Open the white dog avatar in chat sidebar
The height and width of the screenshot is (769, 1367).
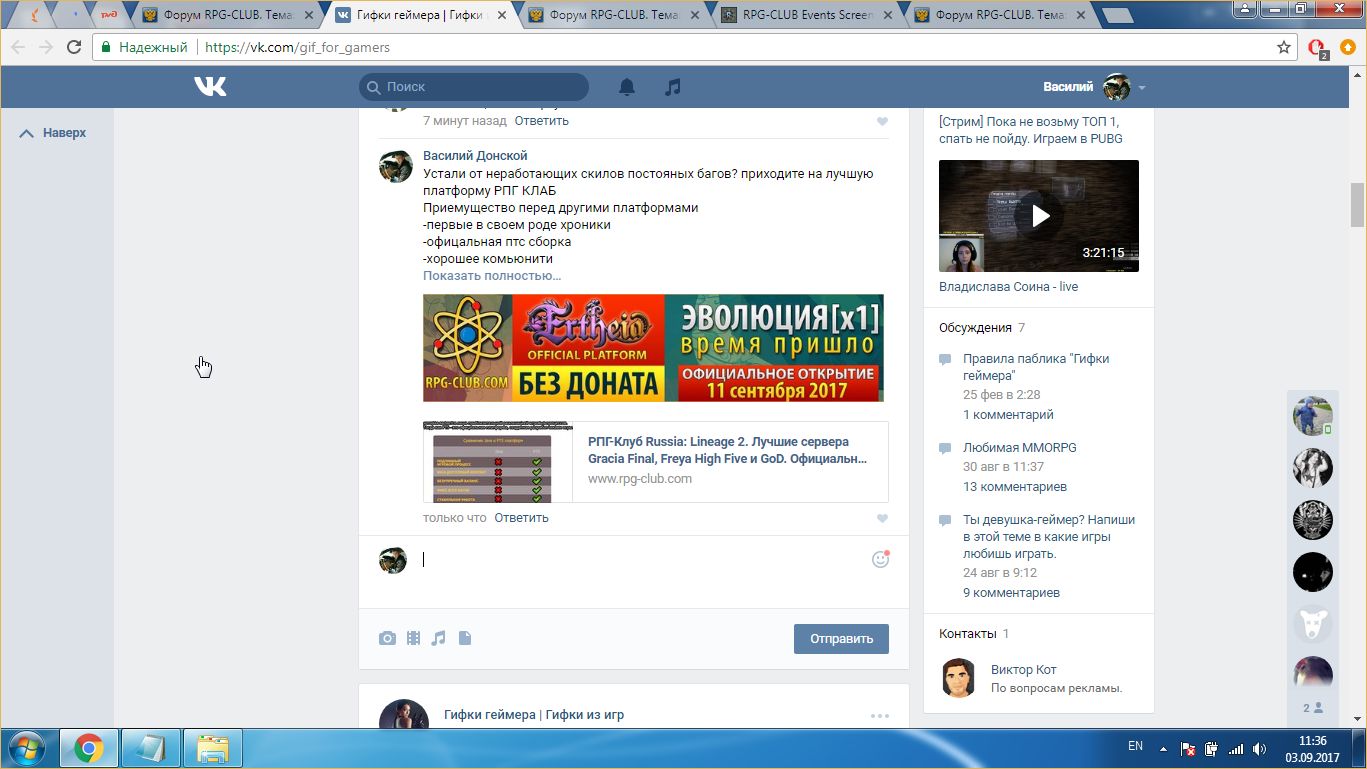point(1313,624)
